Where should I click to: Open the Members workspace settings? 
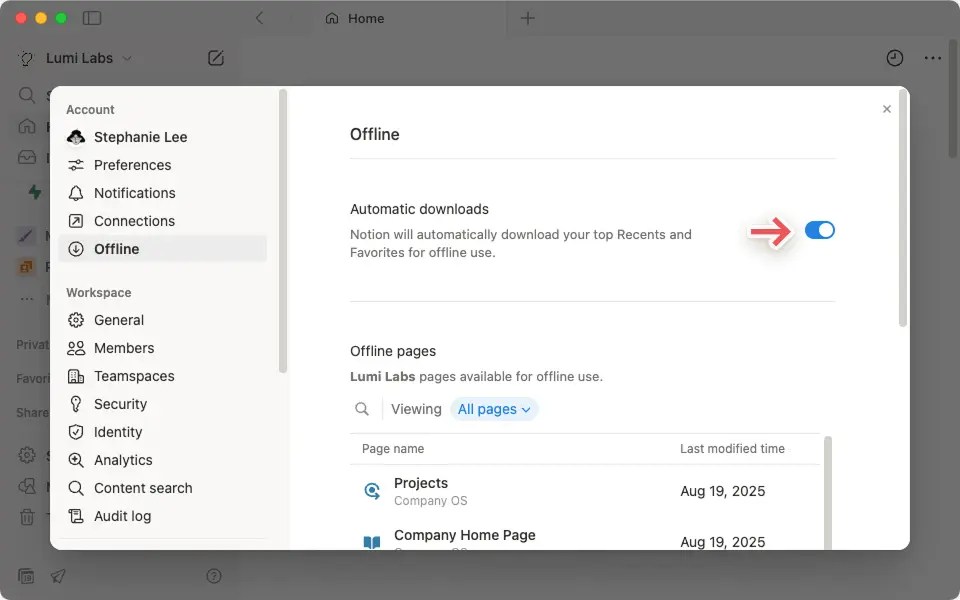tap(124, 348)
